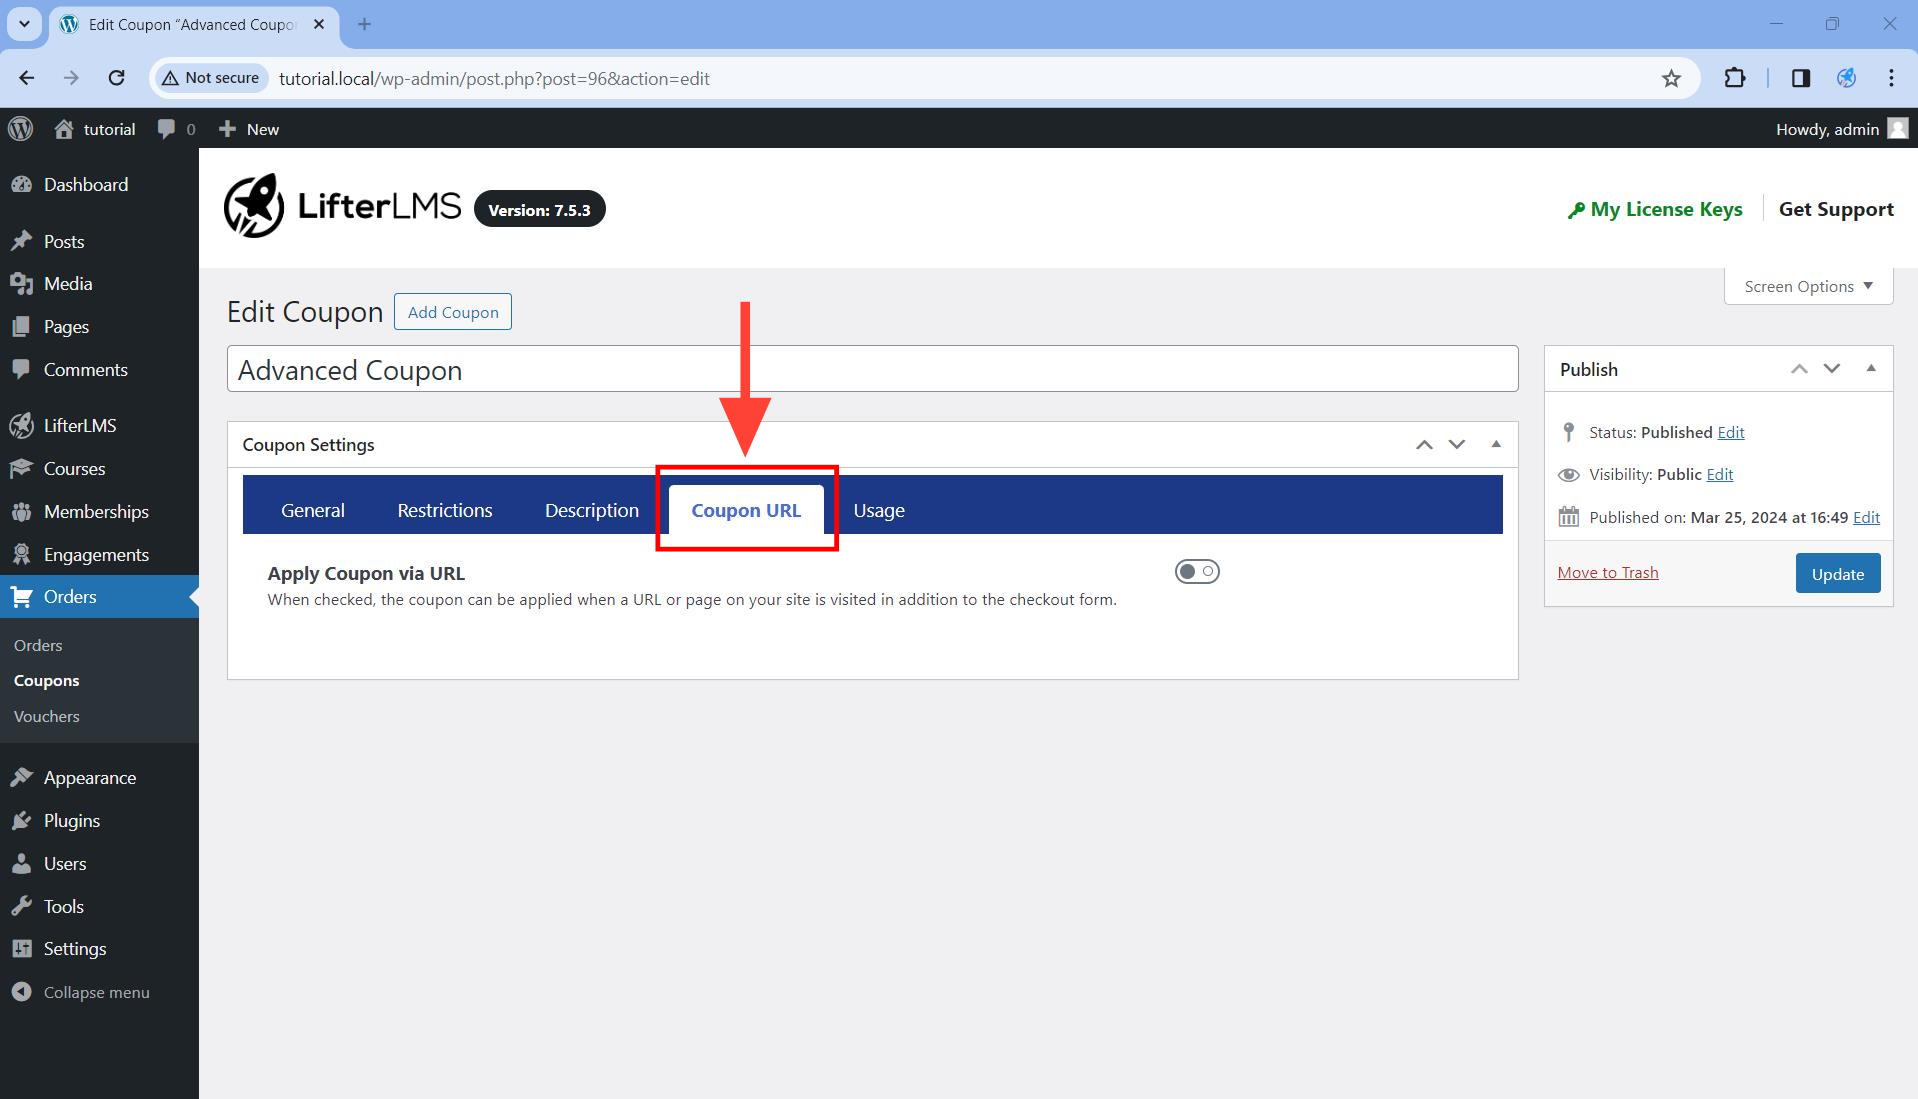1918x1099 pixels.
Task: Switch to the Description tab
Action: 592,510
